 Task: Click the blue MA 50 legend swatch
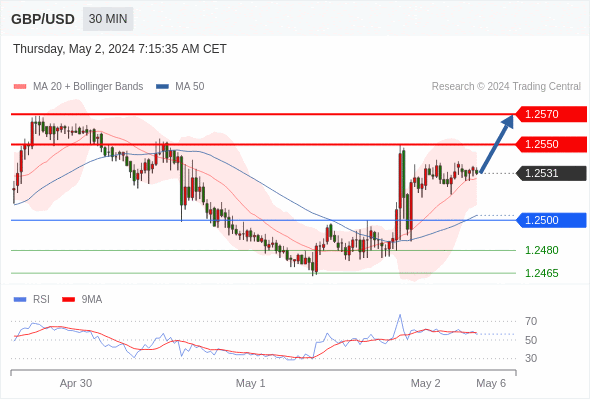pos(162,87)
